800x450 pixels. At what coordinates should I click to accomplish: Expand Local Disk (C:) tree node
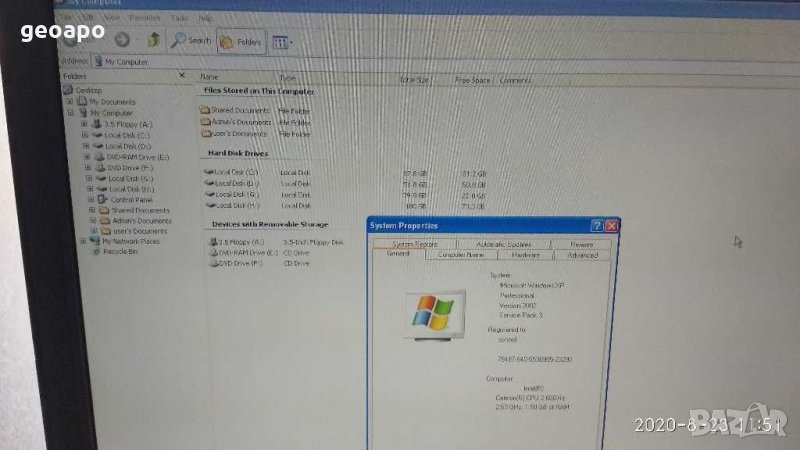pyautogui.click(x=85, y=135)
